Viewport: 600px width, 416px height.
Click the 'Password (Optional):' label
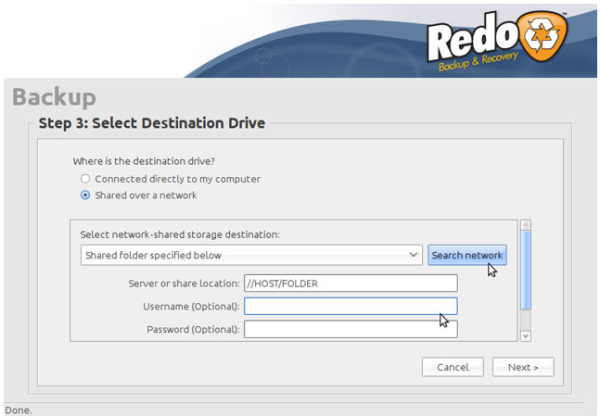(193, 330)
